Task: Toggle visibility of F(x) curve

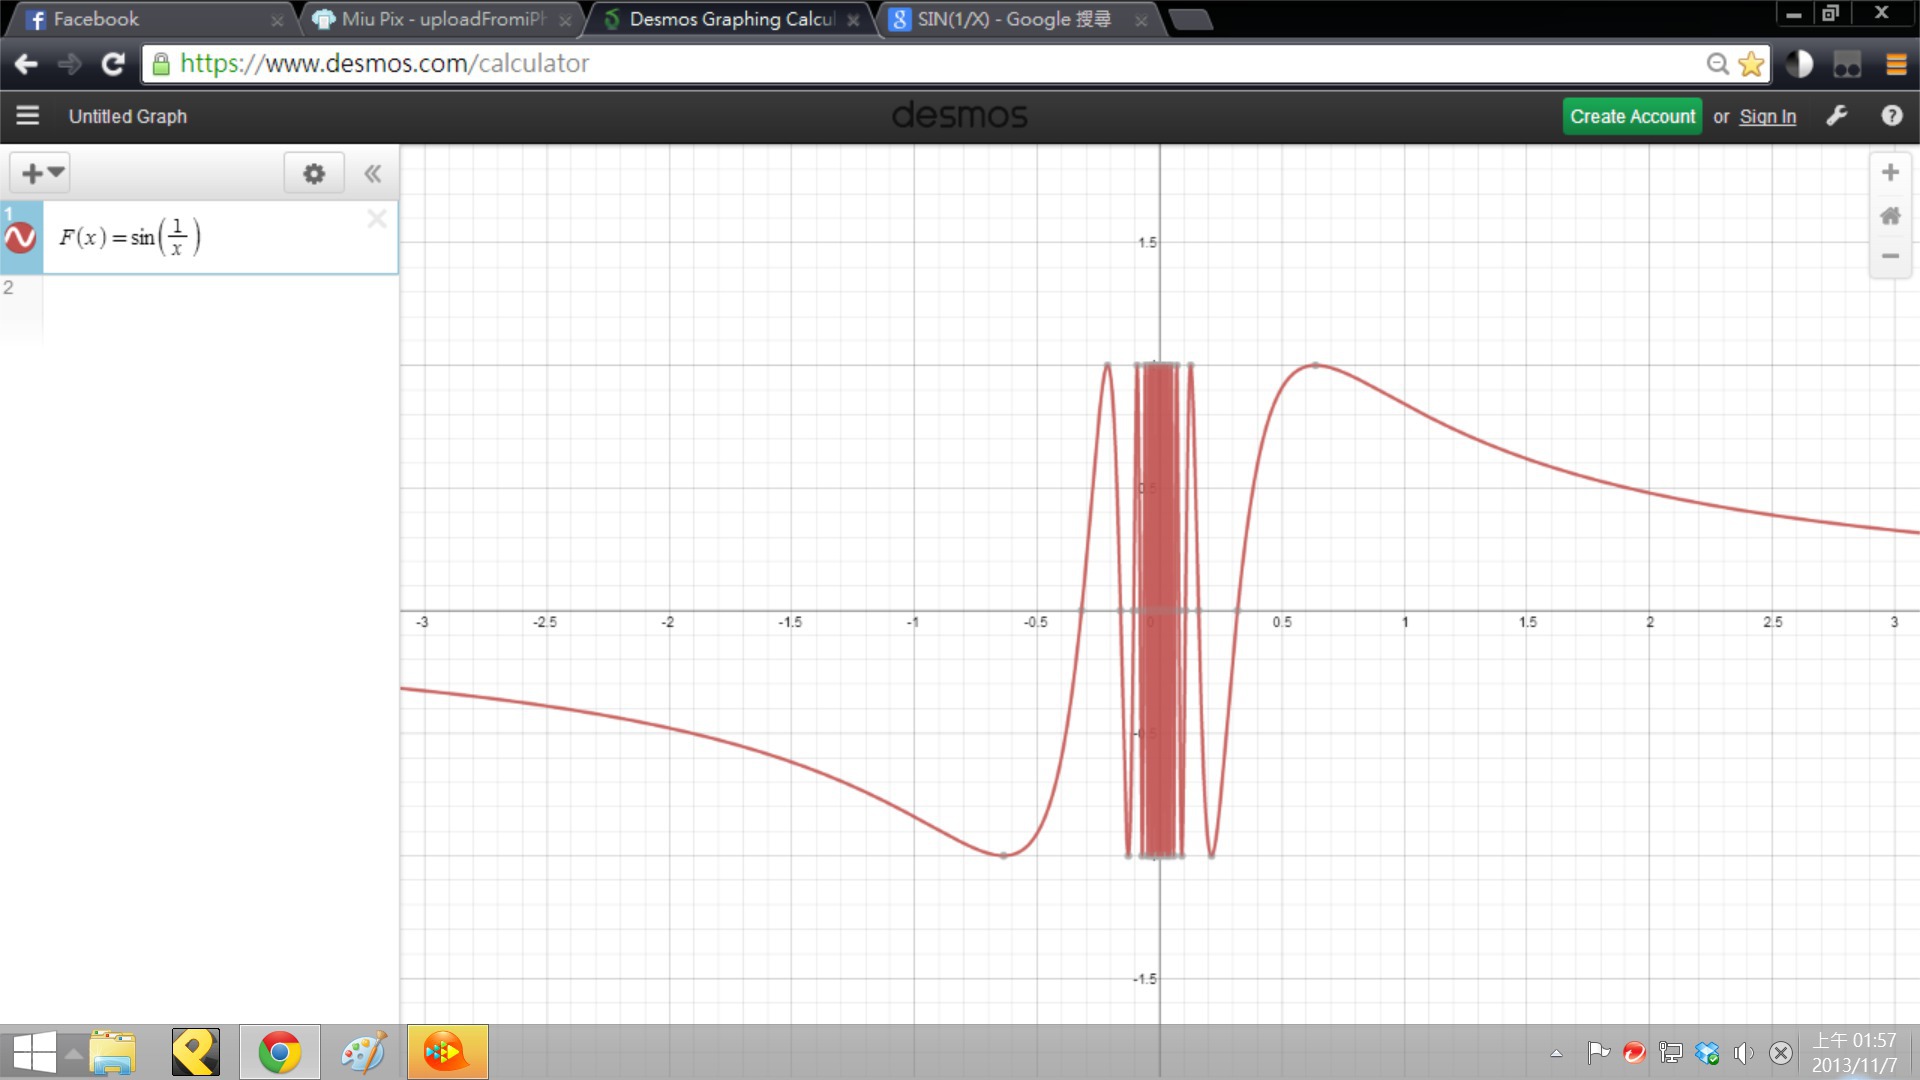Action: (21, 238)
